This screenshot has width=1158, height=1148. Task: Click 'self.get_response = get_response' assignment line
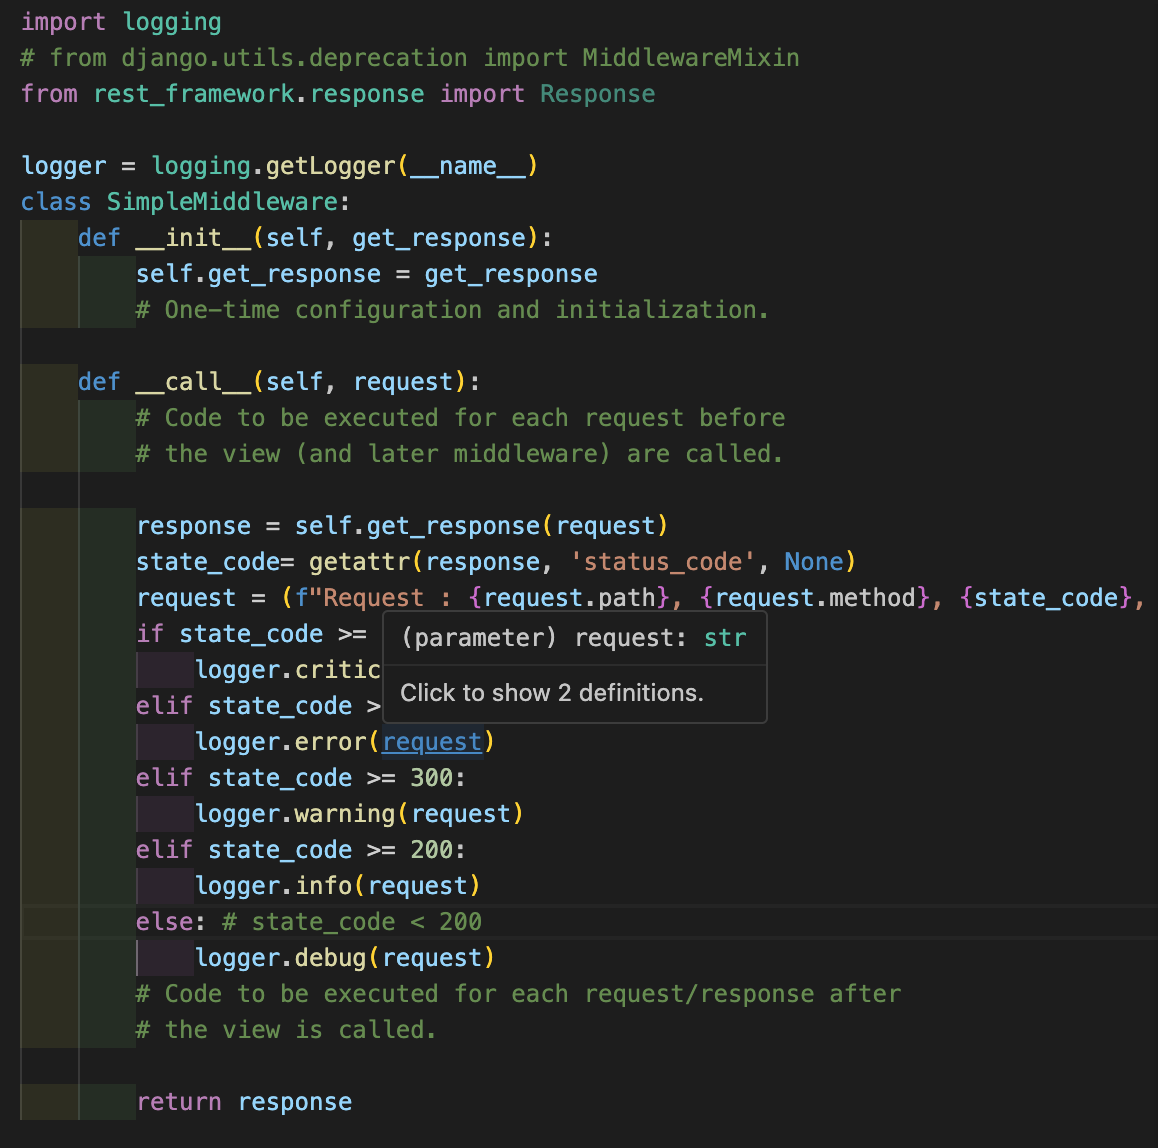367,274
